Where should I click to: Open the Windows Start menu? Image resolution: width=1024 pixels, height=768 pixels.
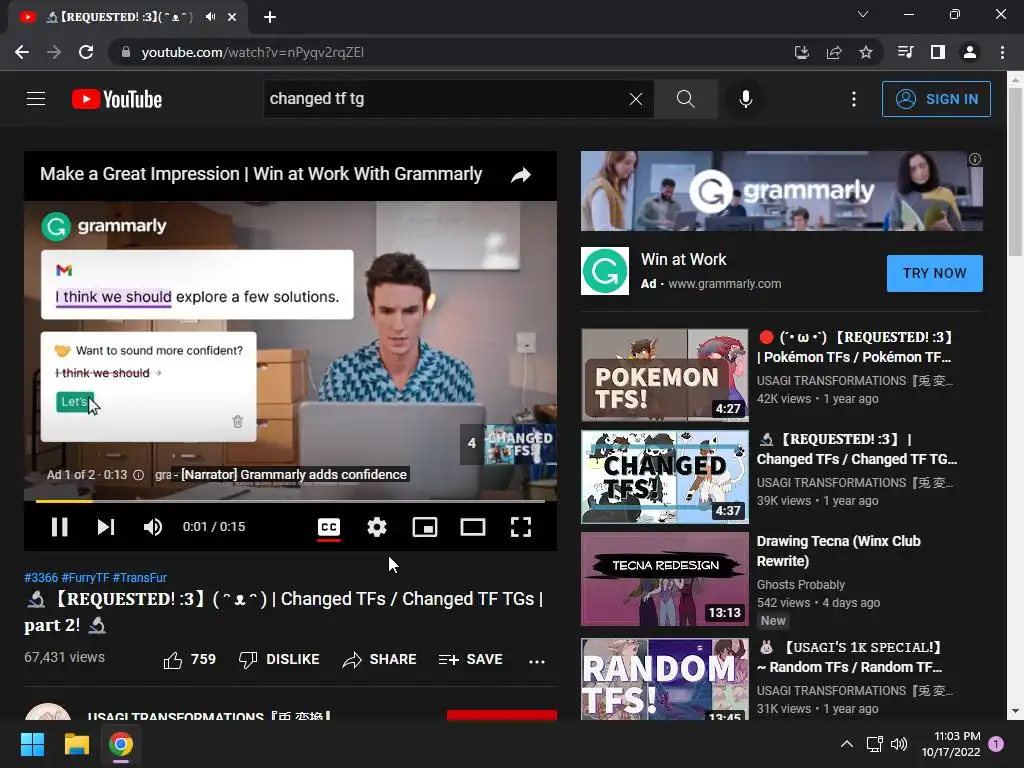32,744
